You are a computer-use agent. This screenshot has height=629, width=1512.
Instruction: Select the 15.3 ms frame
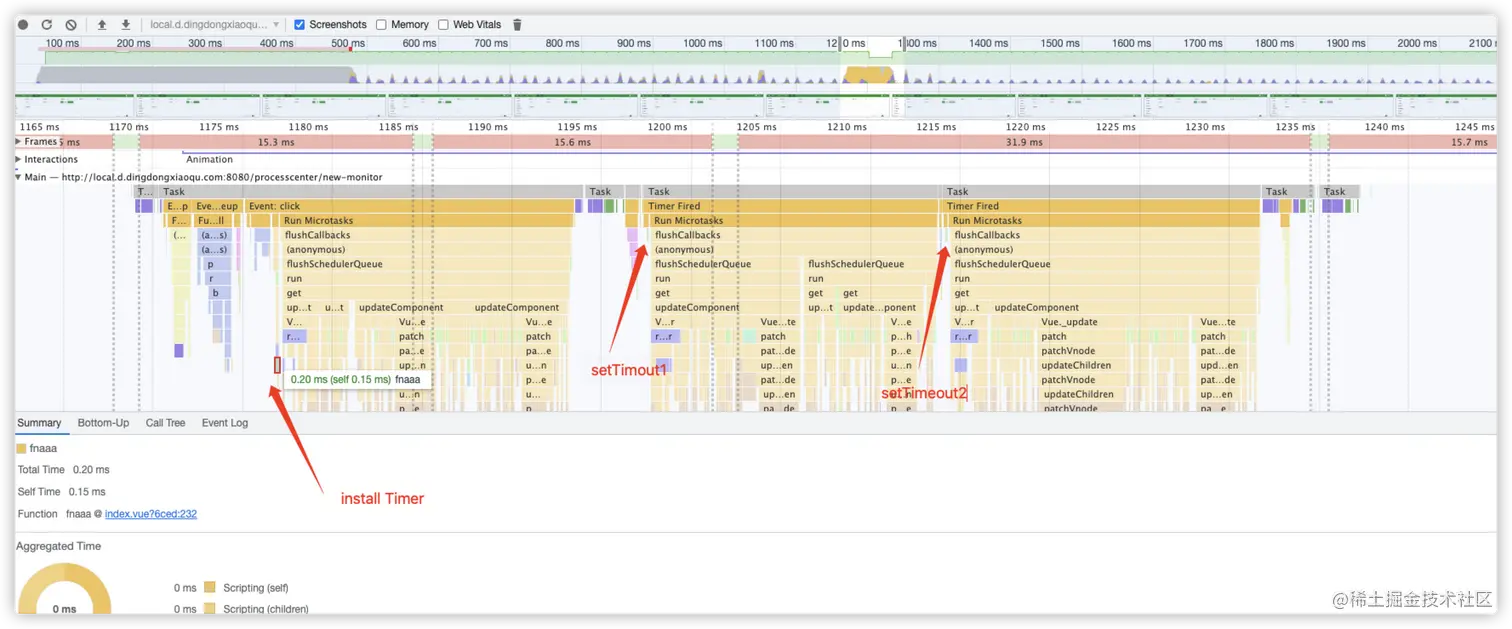[275, 142]
